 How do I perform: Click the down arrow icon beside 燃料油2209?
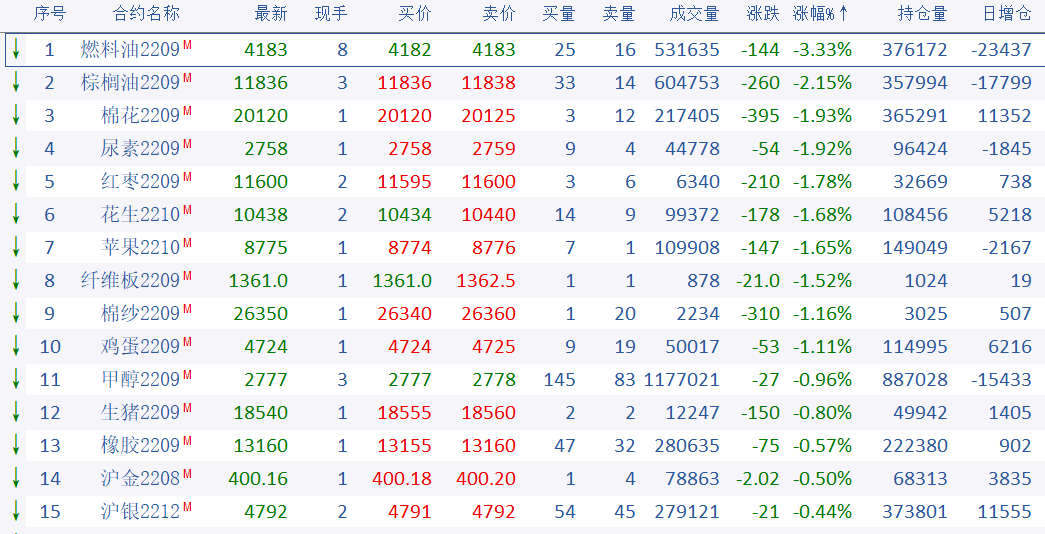(16, 49)
